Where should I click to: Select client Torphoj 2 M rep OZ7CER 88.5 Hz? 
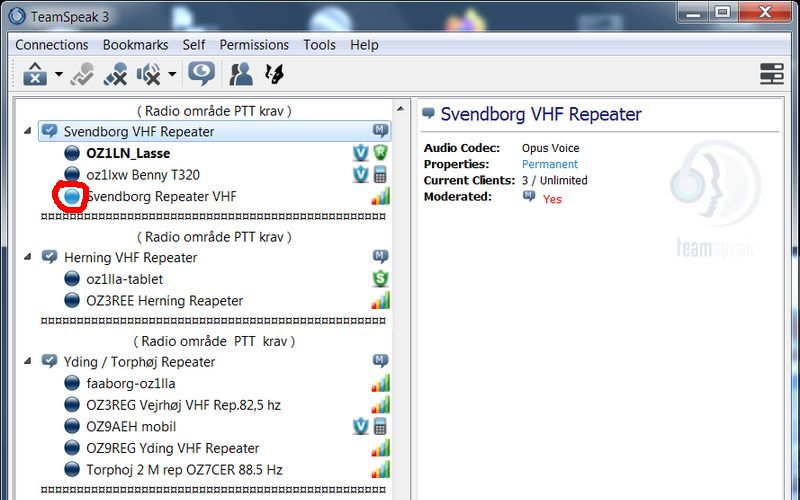click(184, 470)
